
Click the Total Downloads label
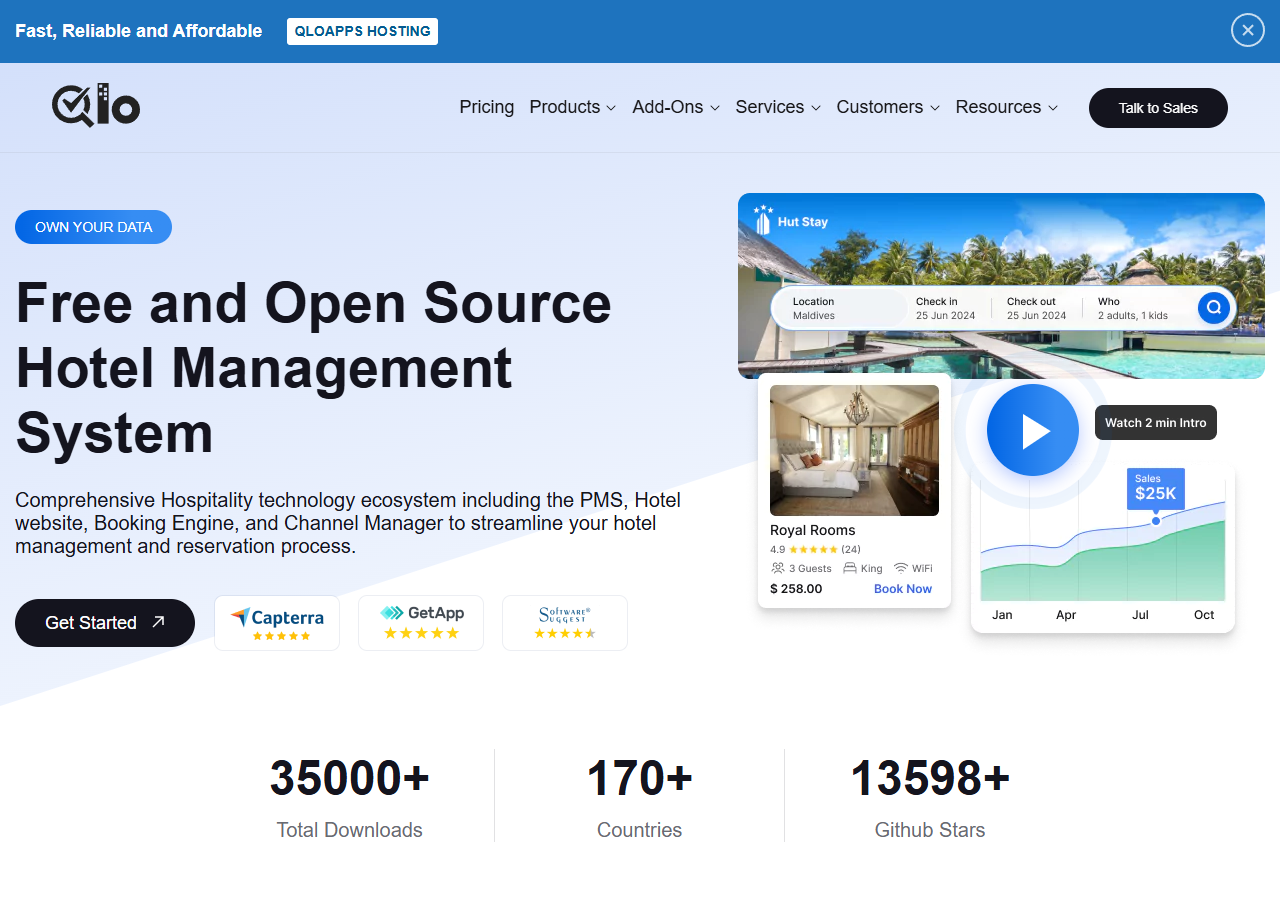pos(350,830)
